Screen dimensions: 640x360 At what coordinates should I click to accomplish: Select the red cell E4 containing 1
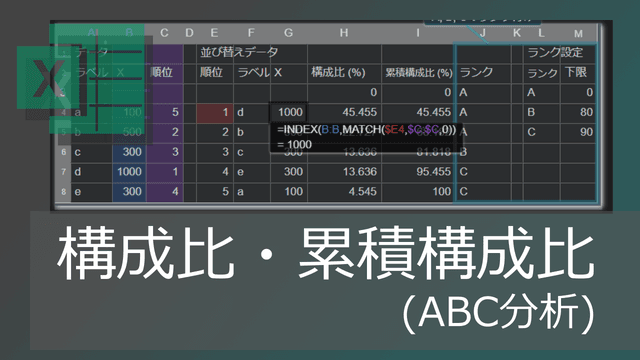point(215,113)
